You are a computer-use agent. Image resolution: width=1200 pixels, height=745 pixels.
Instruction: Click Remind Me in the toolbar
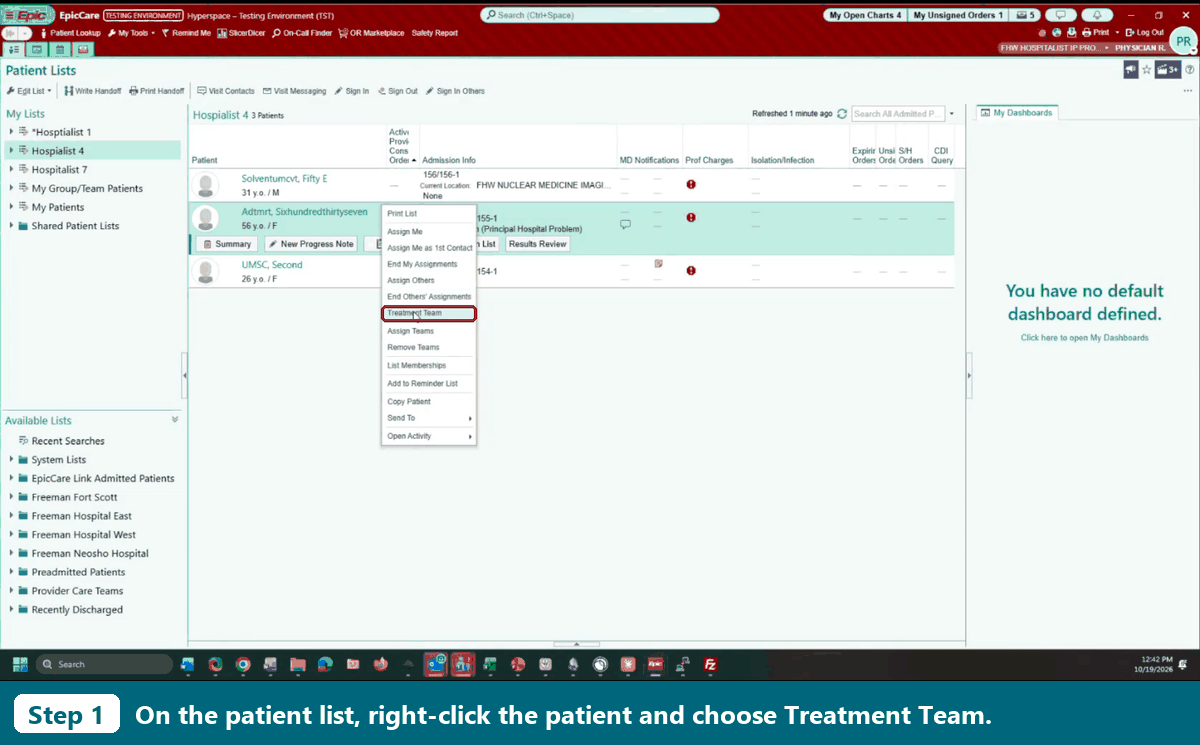[185, 33]
